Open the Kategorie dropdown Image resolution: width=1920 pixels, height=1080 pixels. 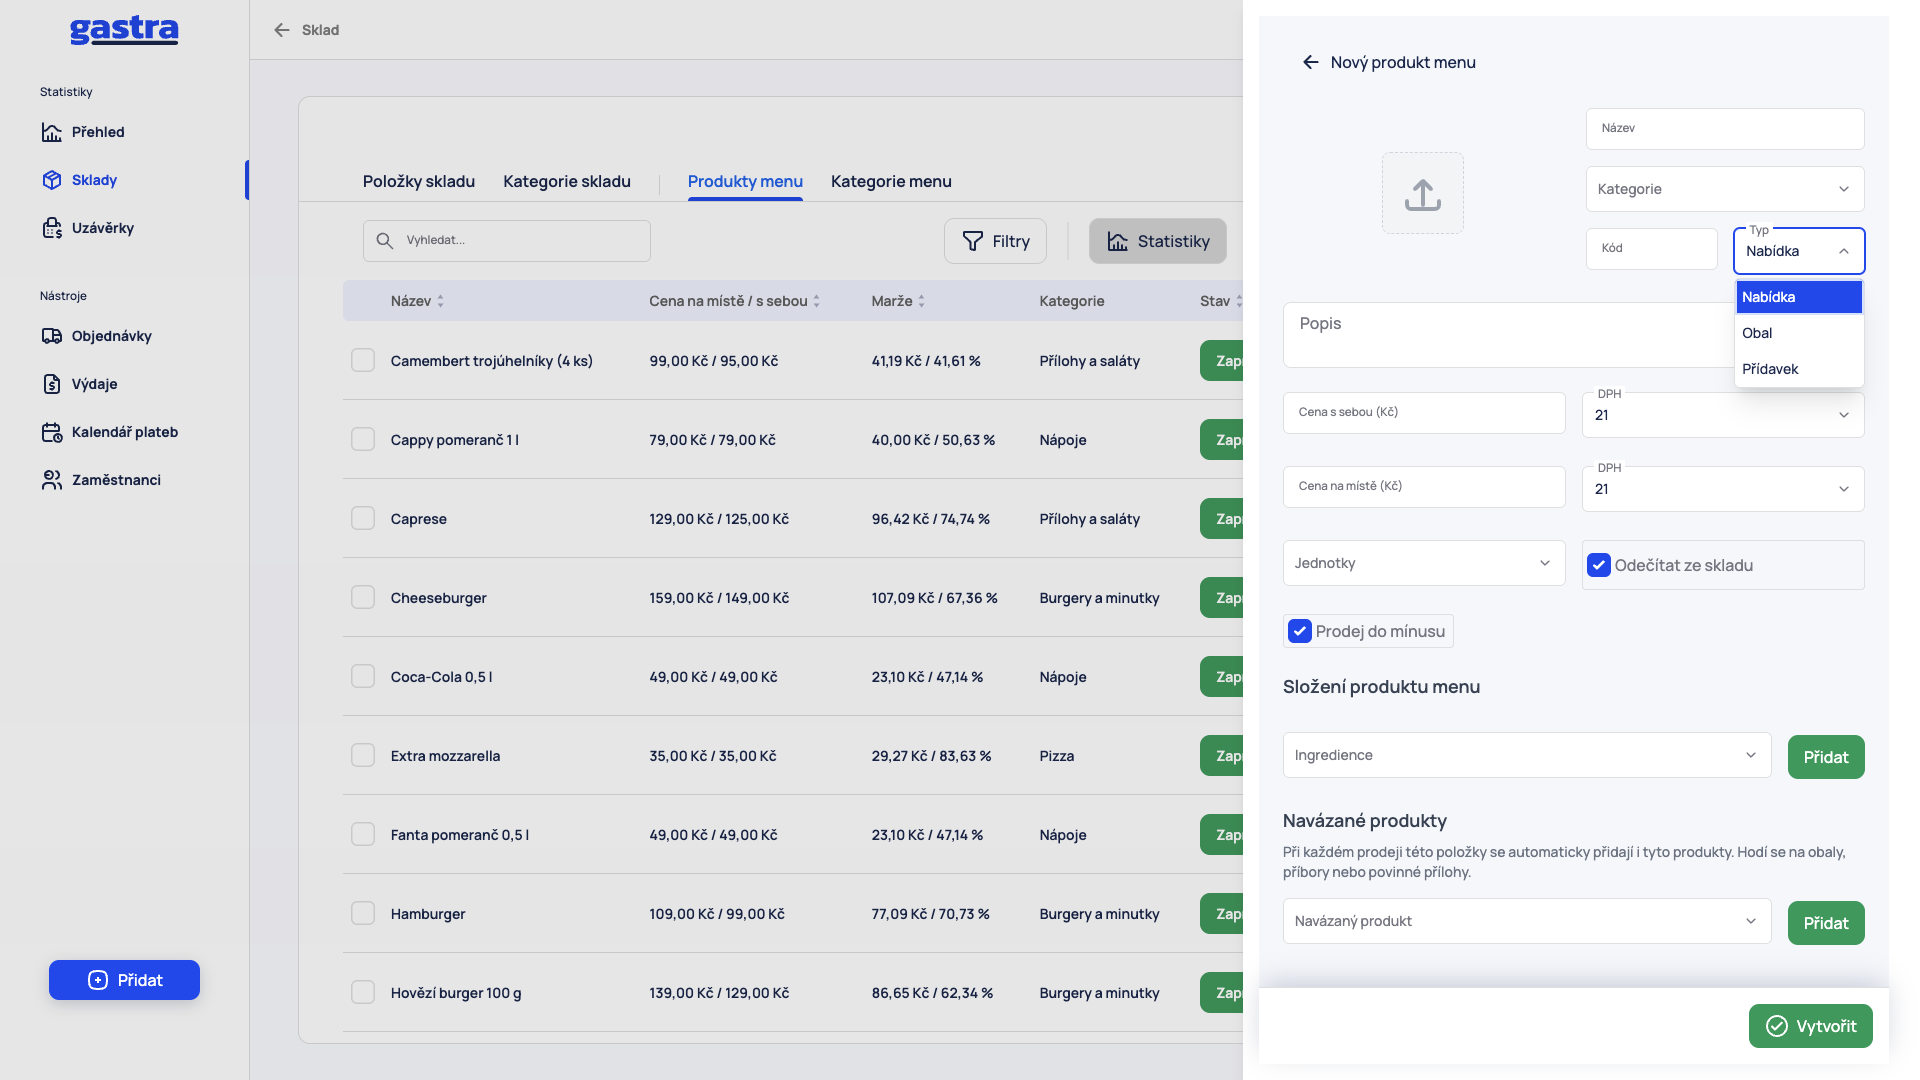click(1724, 189)
